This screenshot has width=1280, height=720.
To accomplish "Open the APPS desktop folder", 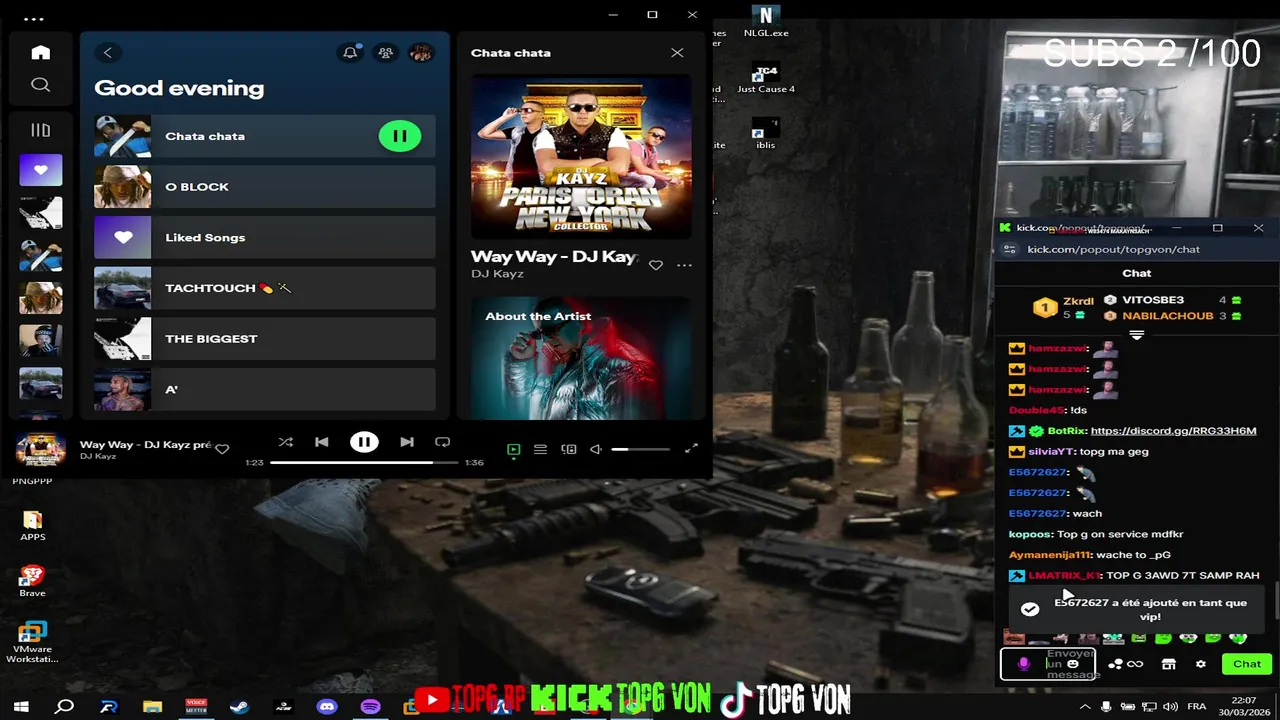I will 33,526.
